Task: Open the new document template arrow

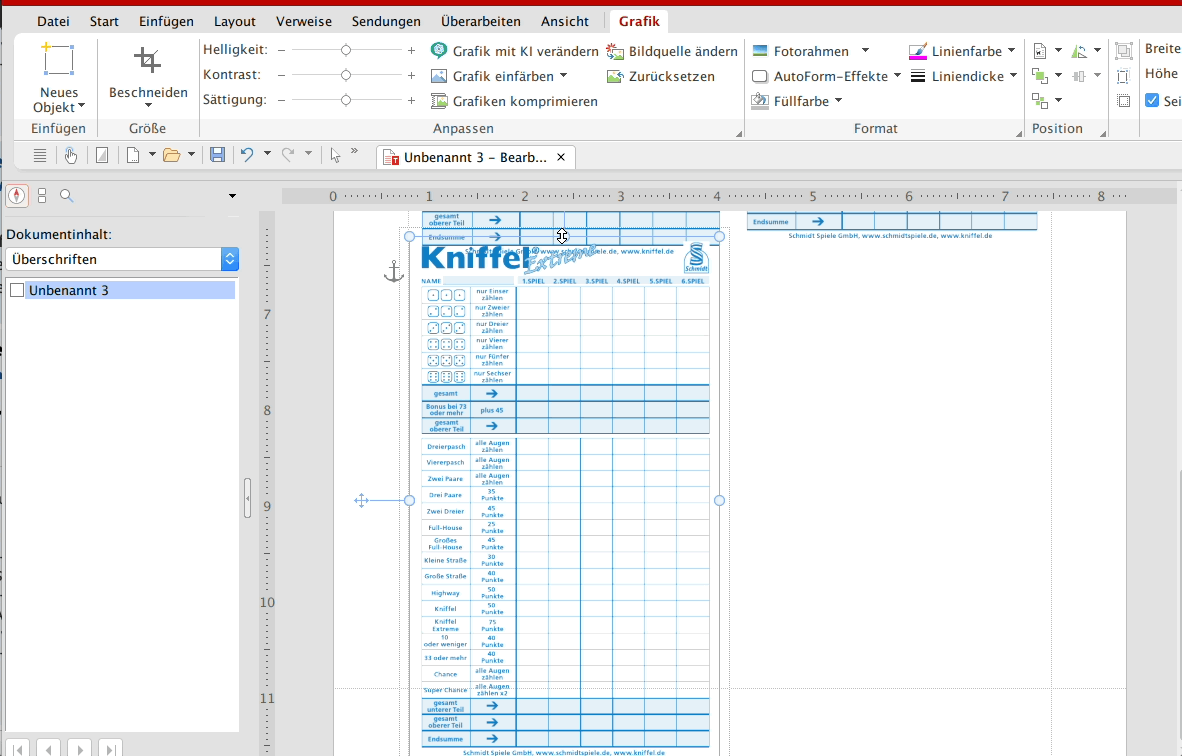Action: pyautogui.click(x=152, y=155)
